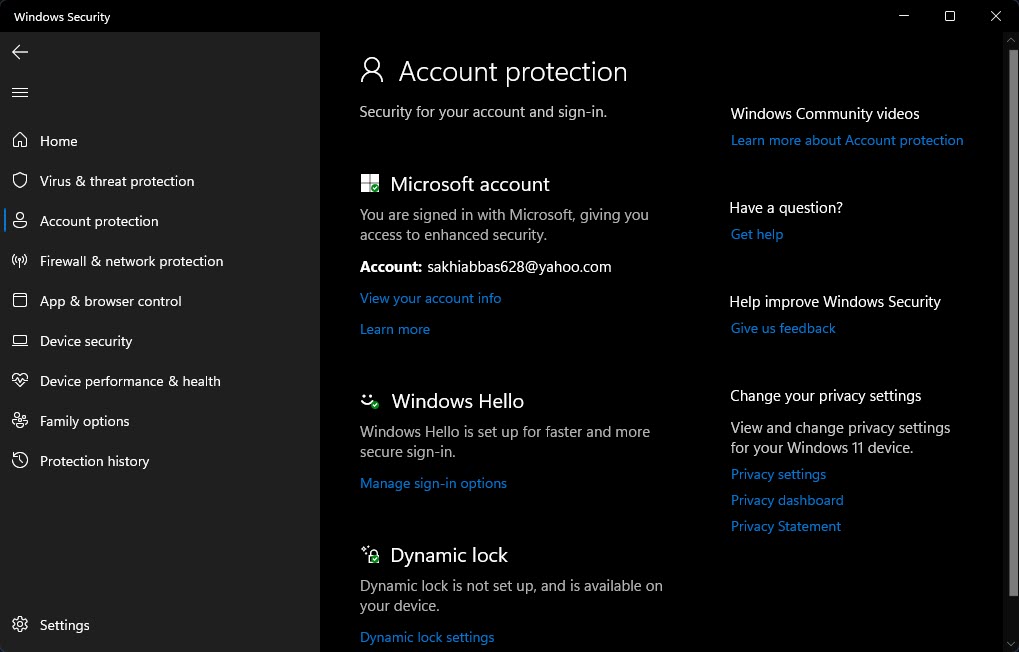This screenshot has height=652, width=1019.
Task: Click the Have a question? heading
Action: pyautogui.click(x=786, y=208)
